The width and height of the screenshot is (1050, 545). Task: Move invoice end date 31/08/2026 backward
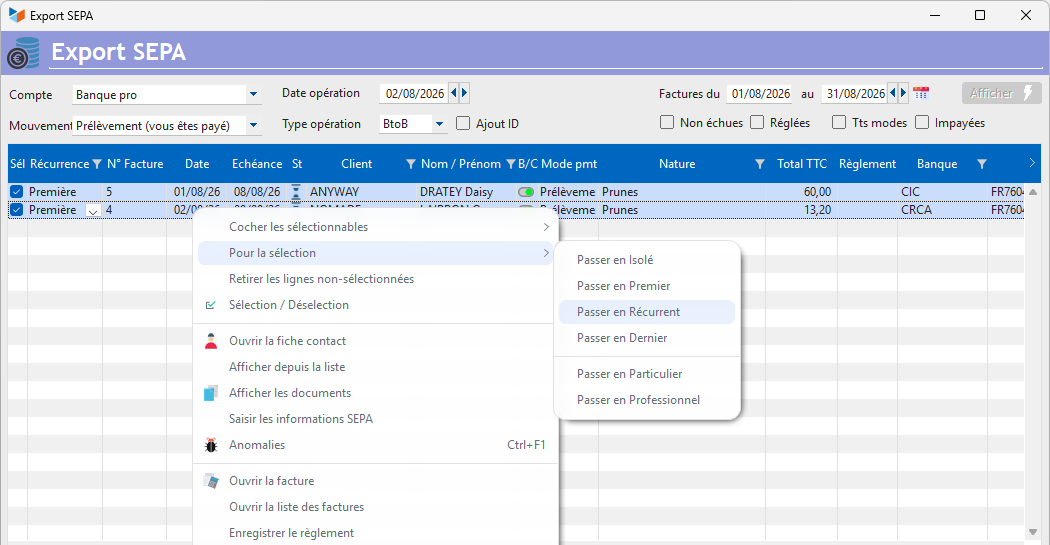click(x=893, y=93)
